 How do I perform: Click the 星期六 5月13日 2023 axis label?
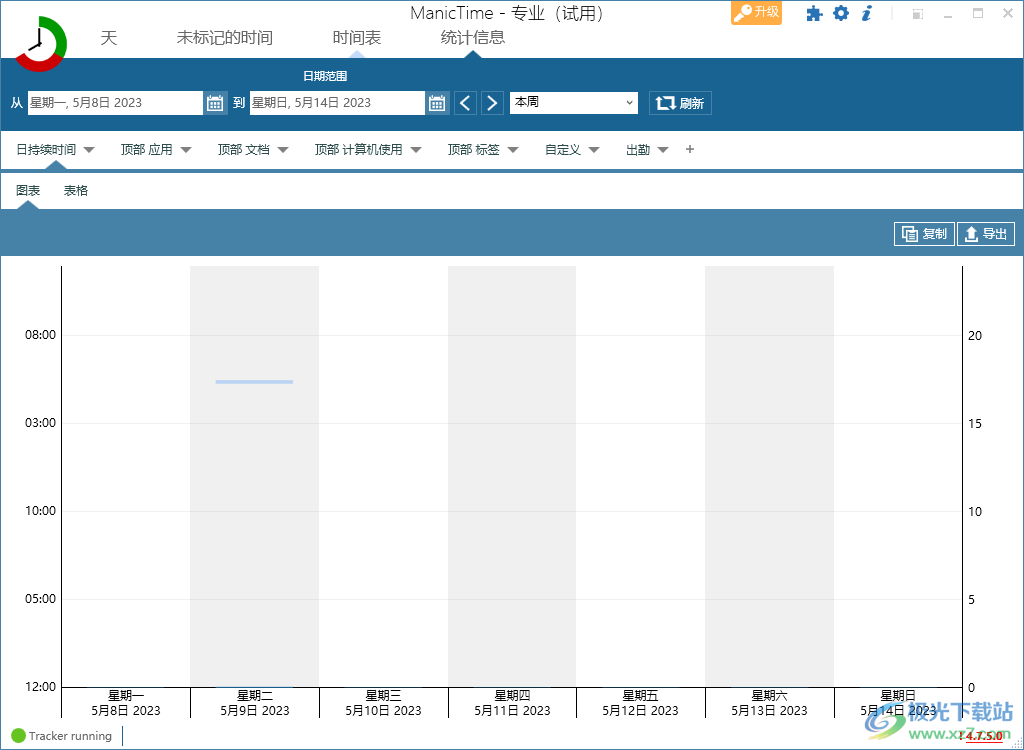(769, 703)
